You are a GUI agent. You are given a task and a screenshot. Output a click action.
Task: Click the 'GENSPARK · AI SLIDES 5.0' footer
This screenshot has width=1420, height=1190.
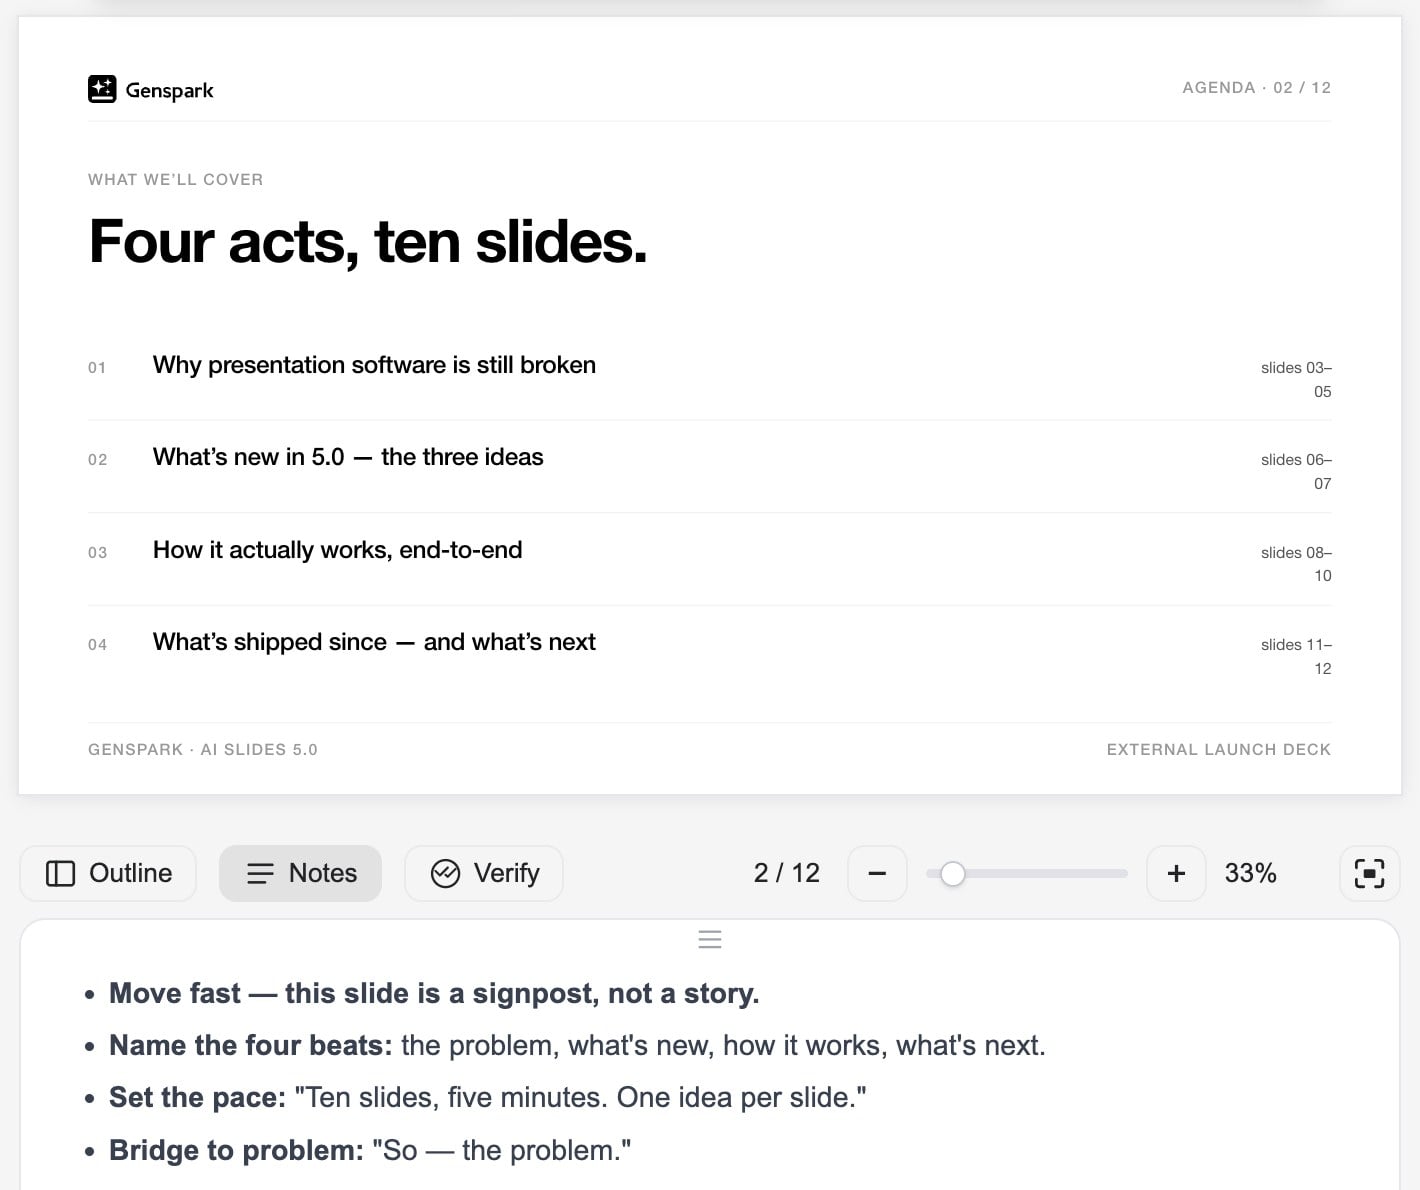pyautogui.click(x=203, y=750)
